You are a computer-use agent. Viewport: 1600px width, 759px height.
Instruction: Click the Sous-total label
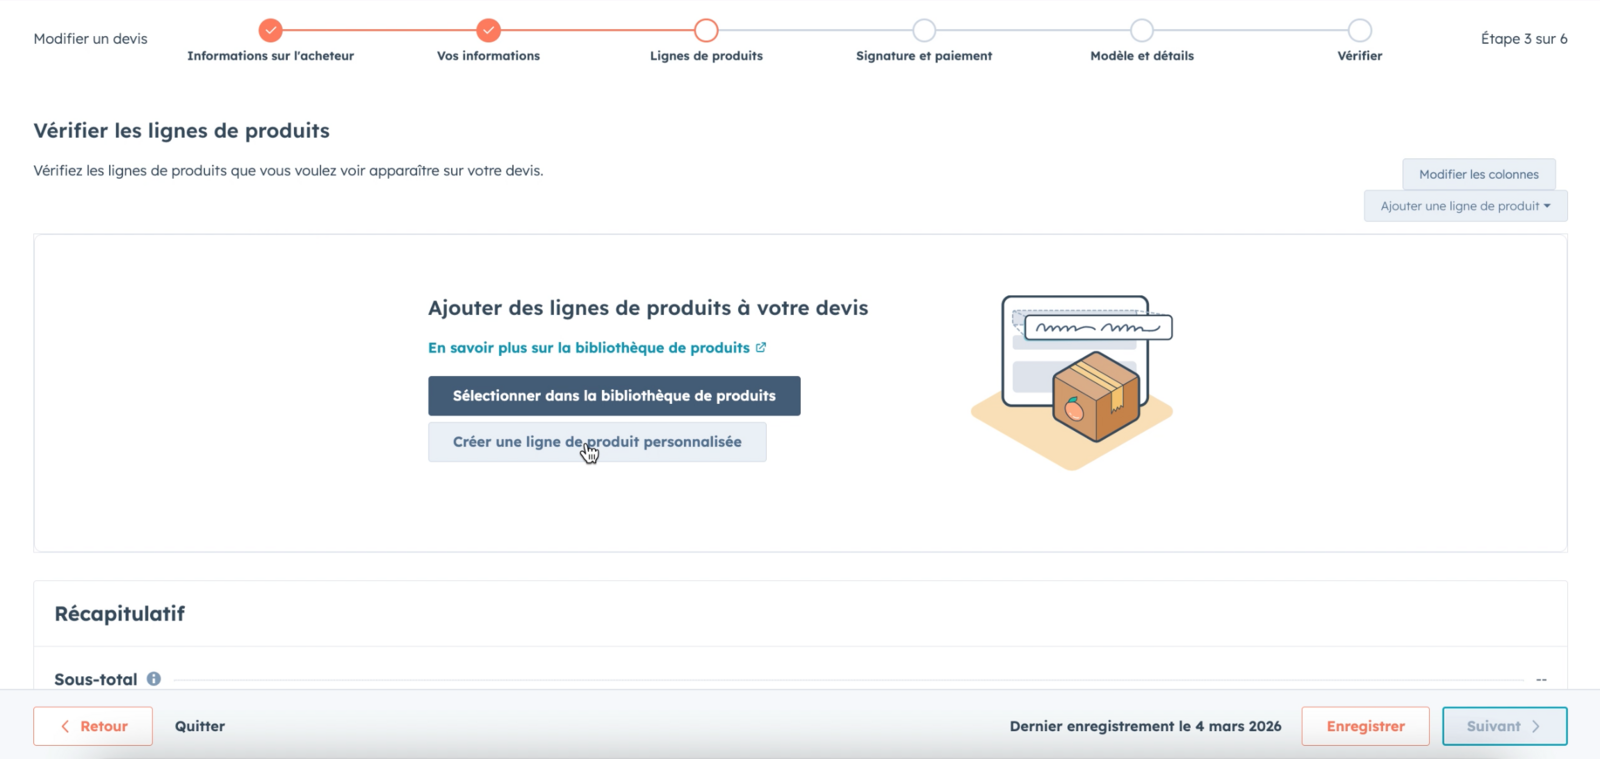tap(96, 679)
